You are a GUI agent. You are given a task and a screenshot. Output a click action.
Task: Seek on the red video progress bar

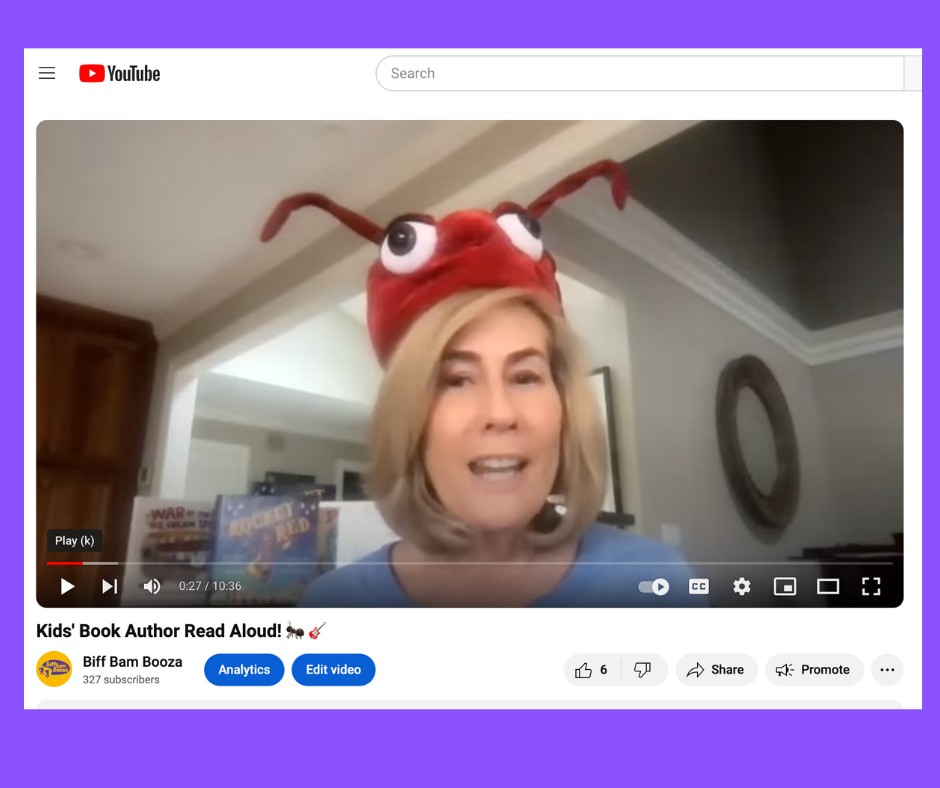point(300,563)
